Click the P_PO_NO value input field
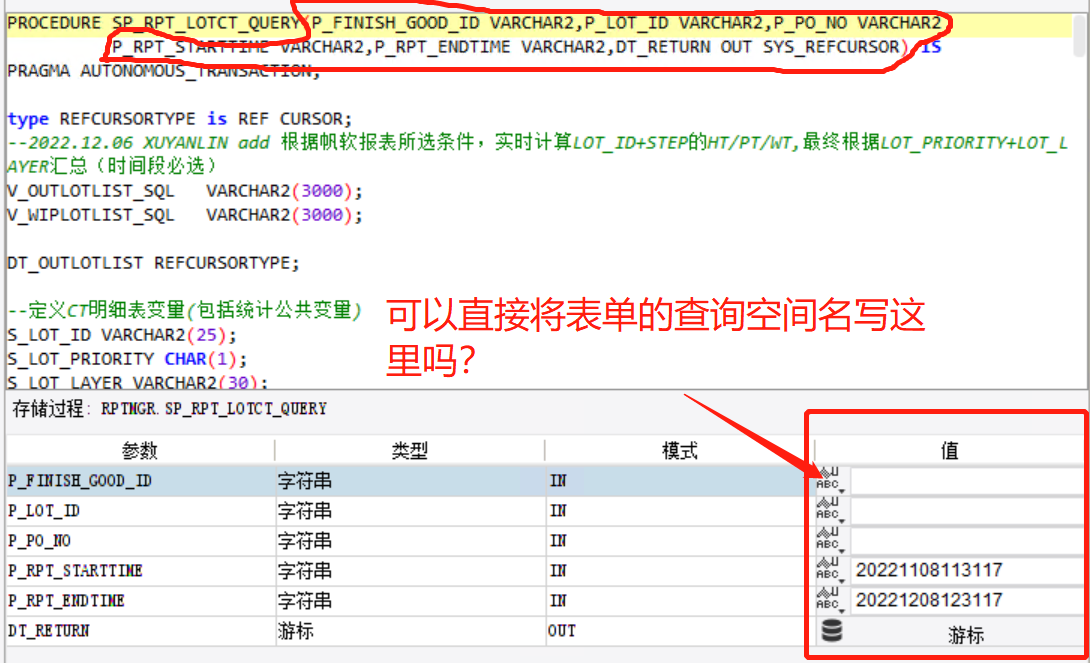 (x=967, y=541)
